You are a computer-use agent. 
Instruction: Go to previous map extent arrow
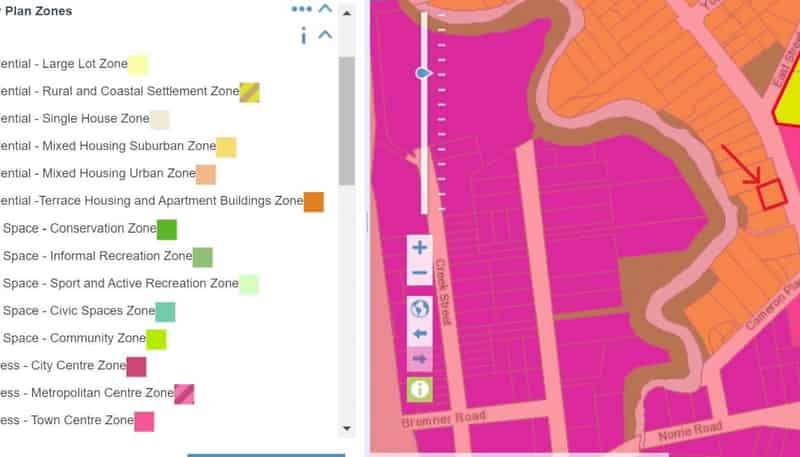[419, 334]
